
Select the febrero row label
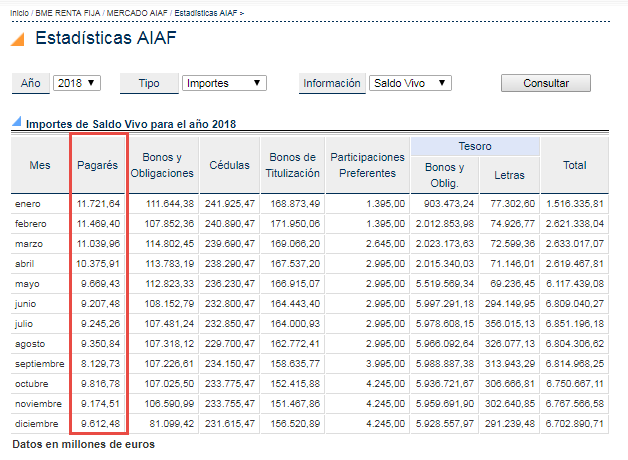[x=31, y=224]
